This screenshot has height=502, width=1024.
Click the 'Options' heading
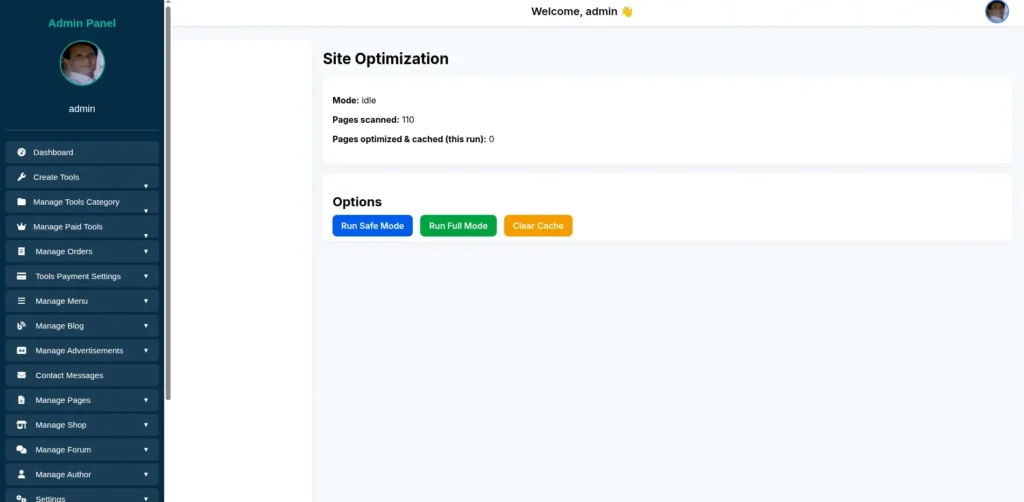(x=357, y=202)
